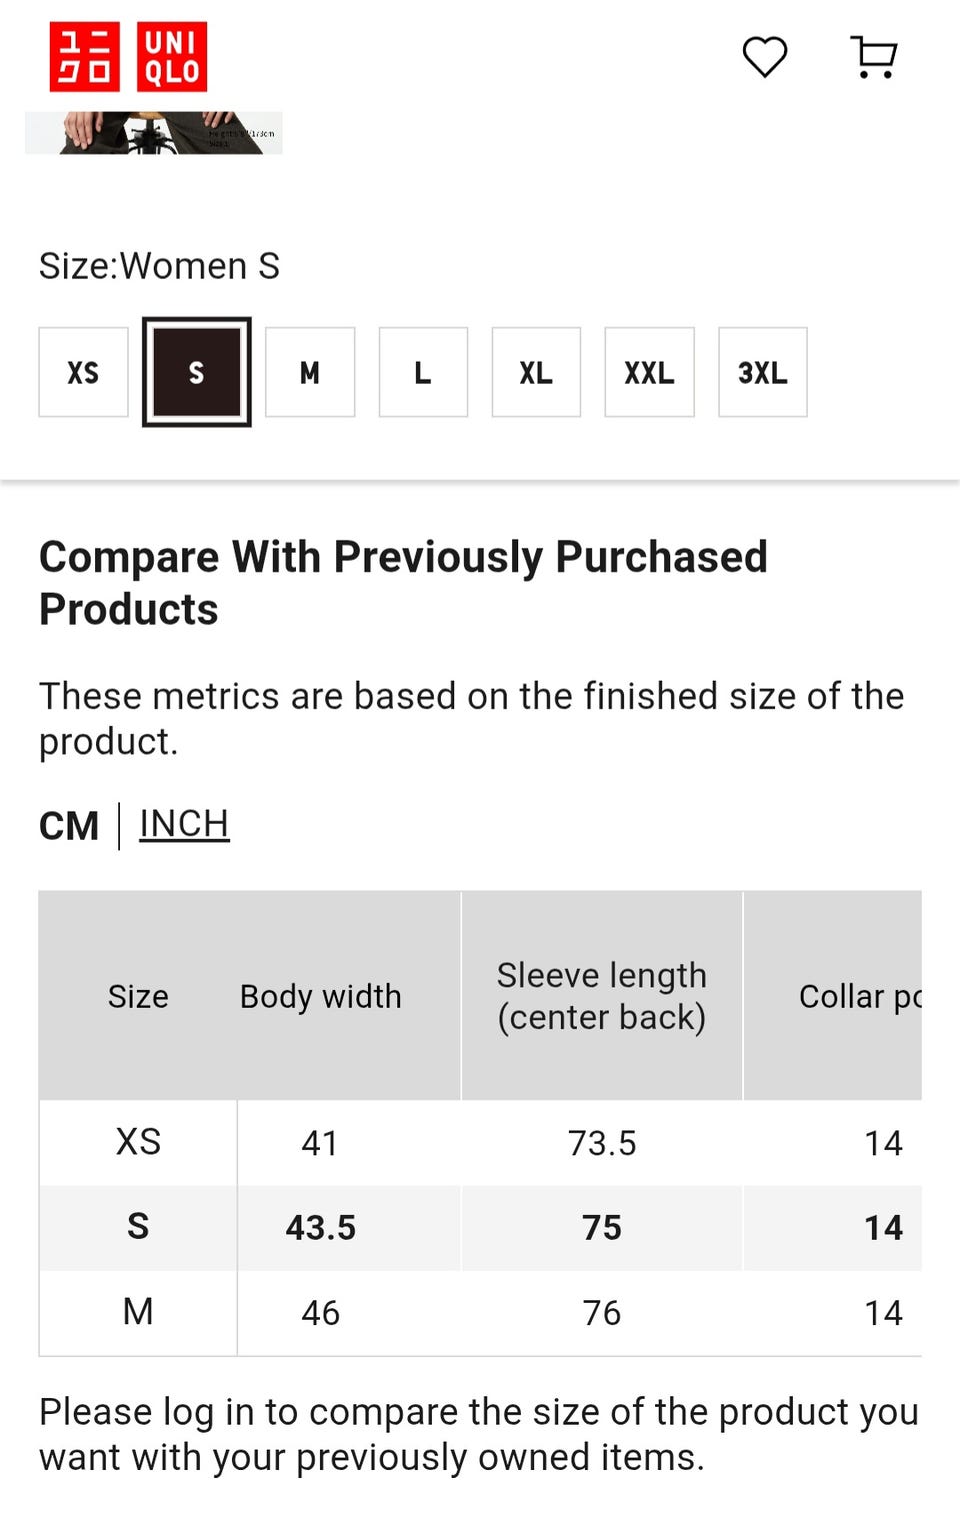Screen dimensions: 960x1526
Task: Click the Size column header
Action: point(138,996)
